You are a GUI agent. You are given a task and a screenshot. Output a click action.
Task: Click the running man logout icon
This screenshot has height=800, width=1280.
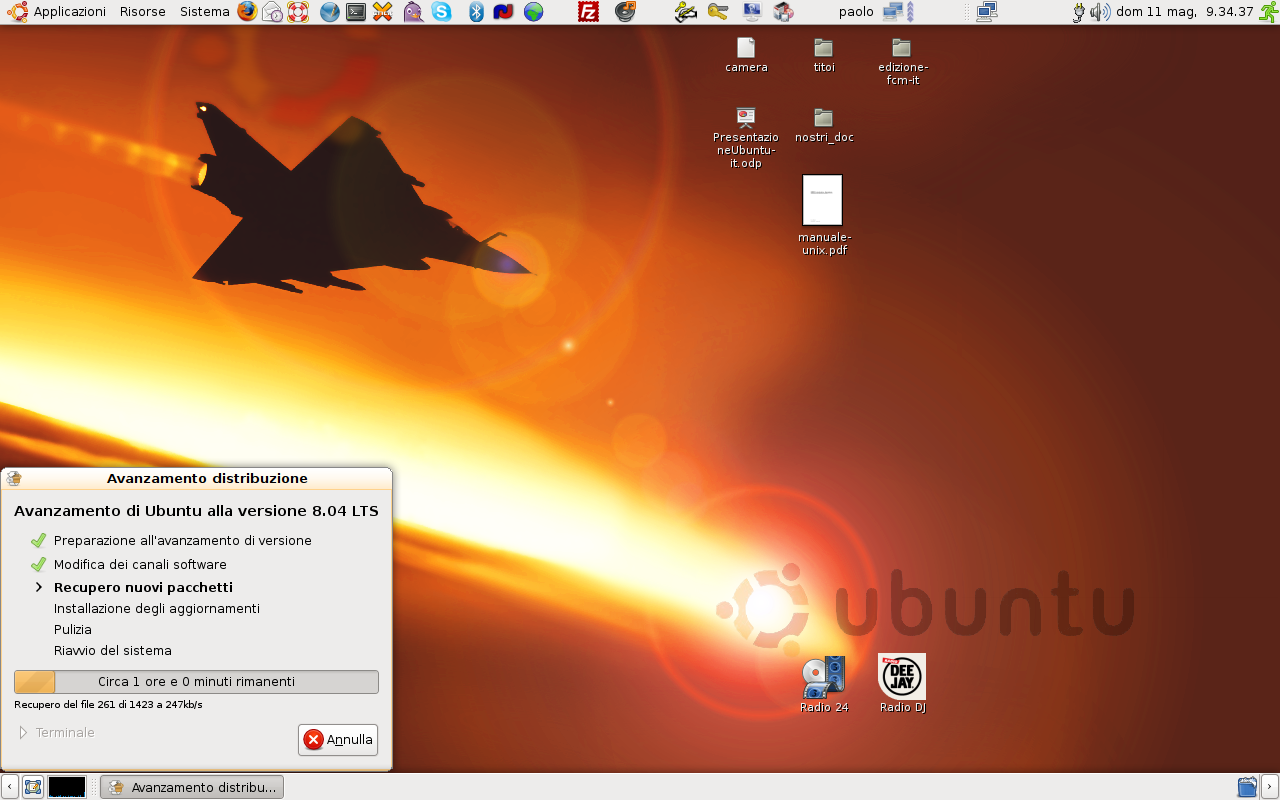1268,12
